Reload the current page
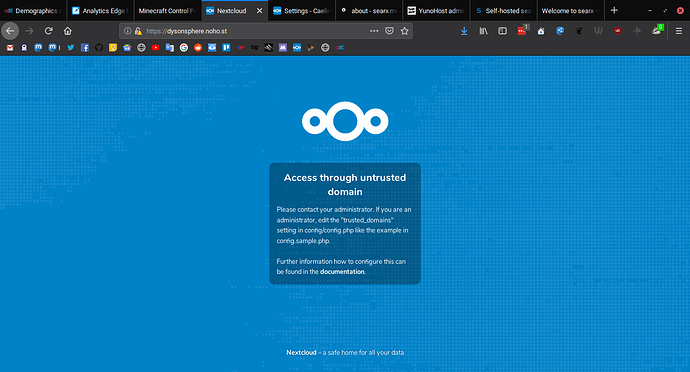 pos(48,31)
